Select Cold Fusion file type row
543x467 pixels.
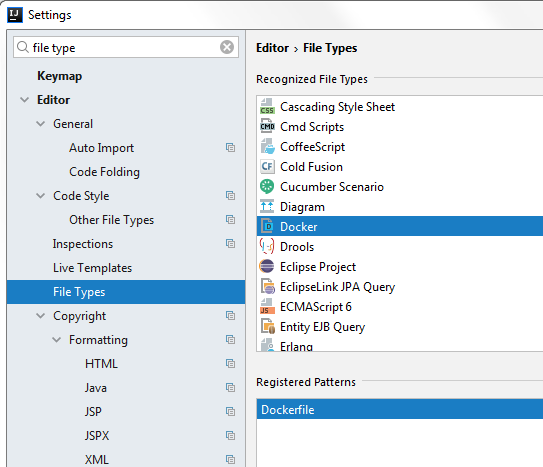click(x=400, y=167)
